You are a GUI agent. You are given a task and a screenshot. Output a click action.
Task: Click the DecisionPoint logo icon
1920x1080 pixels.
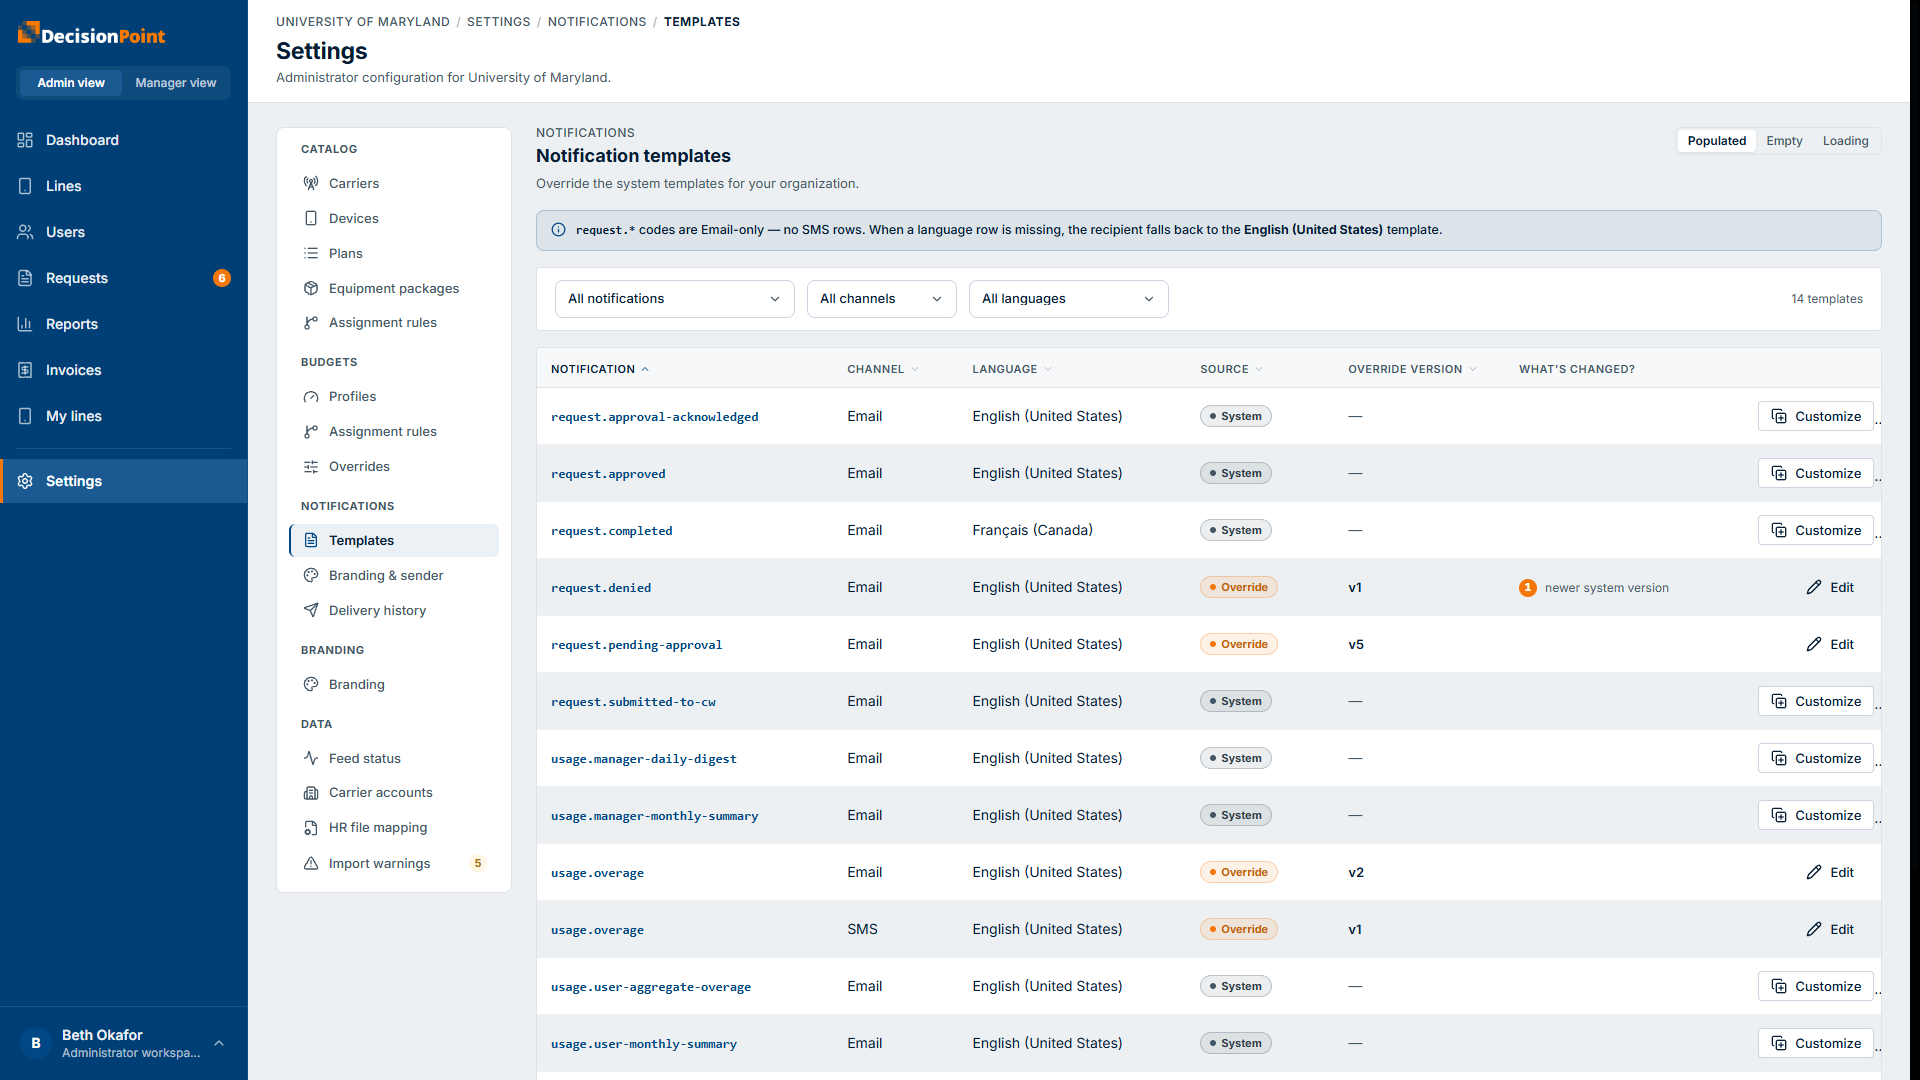[x=28, y=33]
